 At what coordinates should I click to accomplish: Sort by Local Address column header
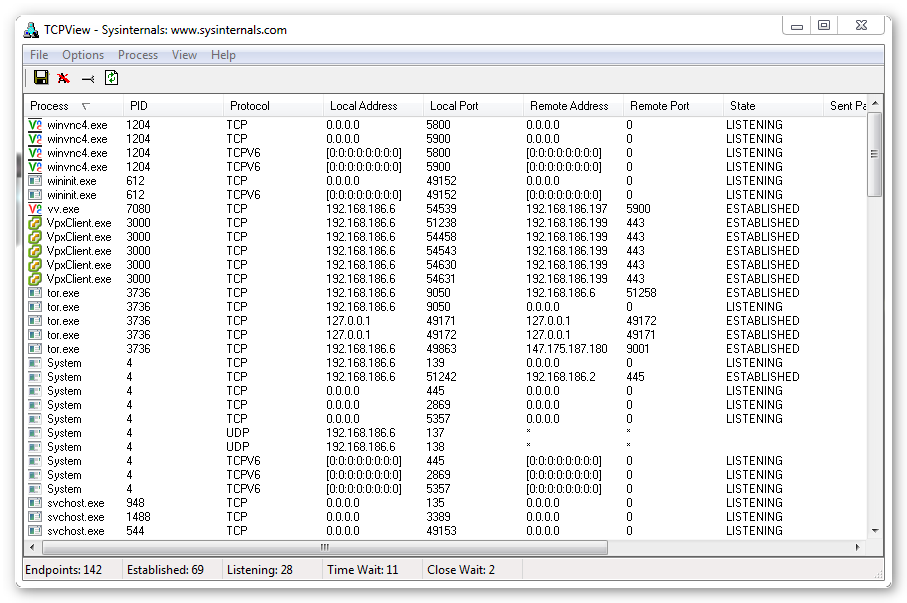coord(373,106)
